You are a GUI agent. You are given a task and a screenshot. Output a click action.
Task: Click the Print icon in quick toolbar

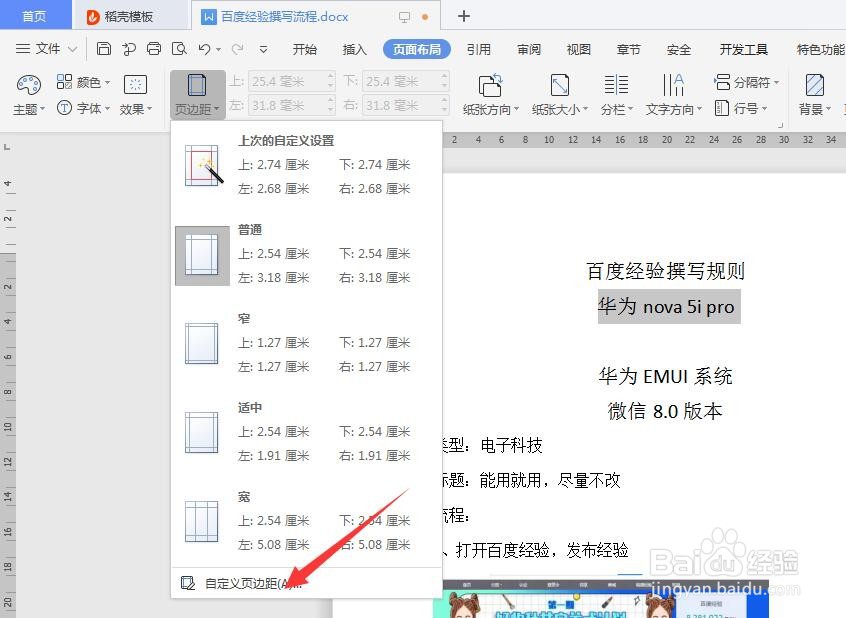click(x=154, y=49)
